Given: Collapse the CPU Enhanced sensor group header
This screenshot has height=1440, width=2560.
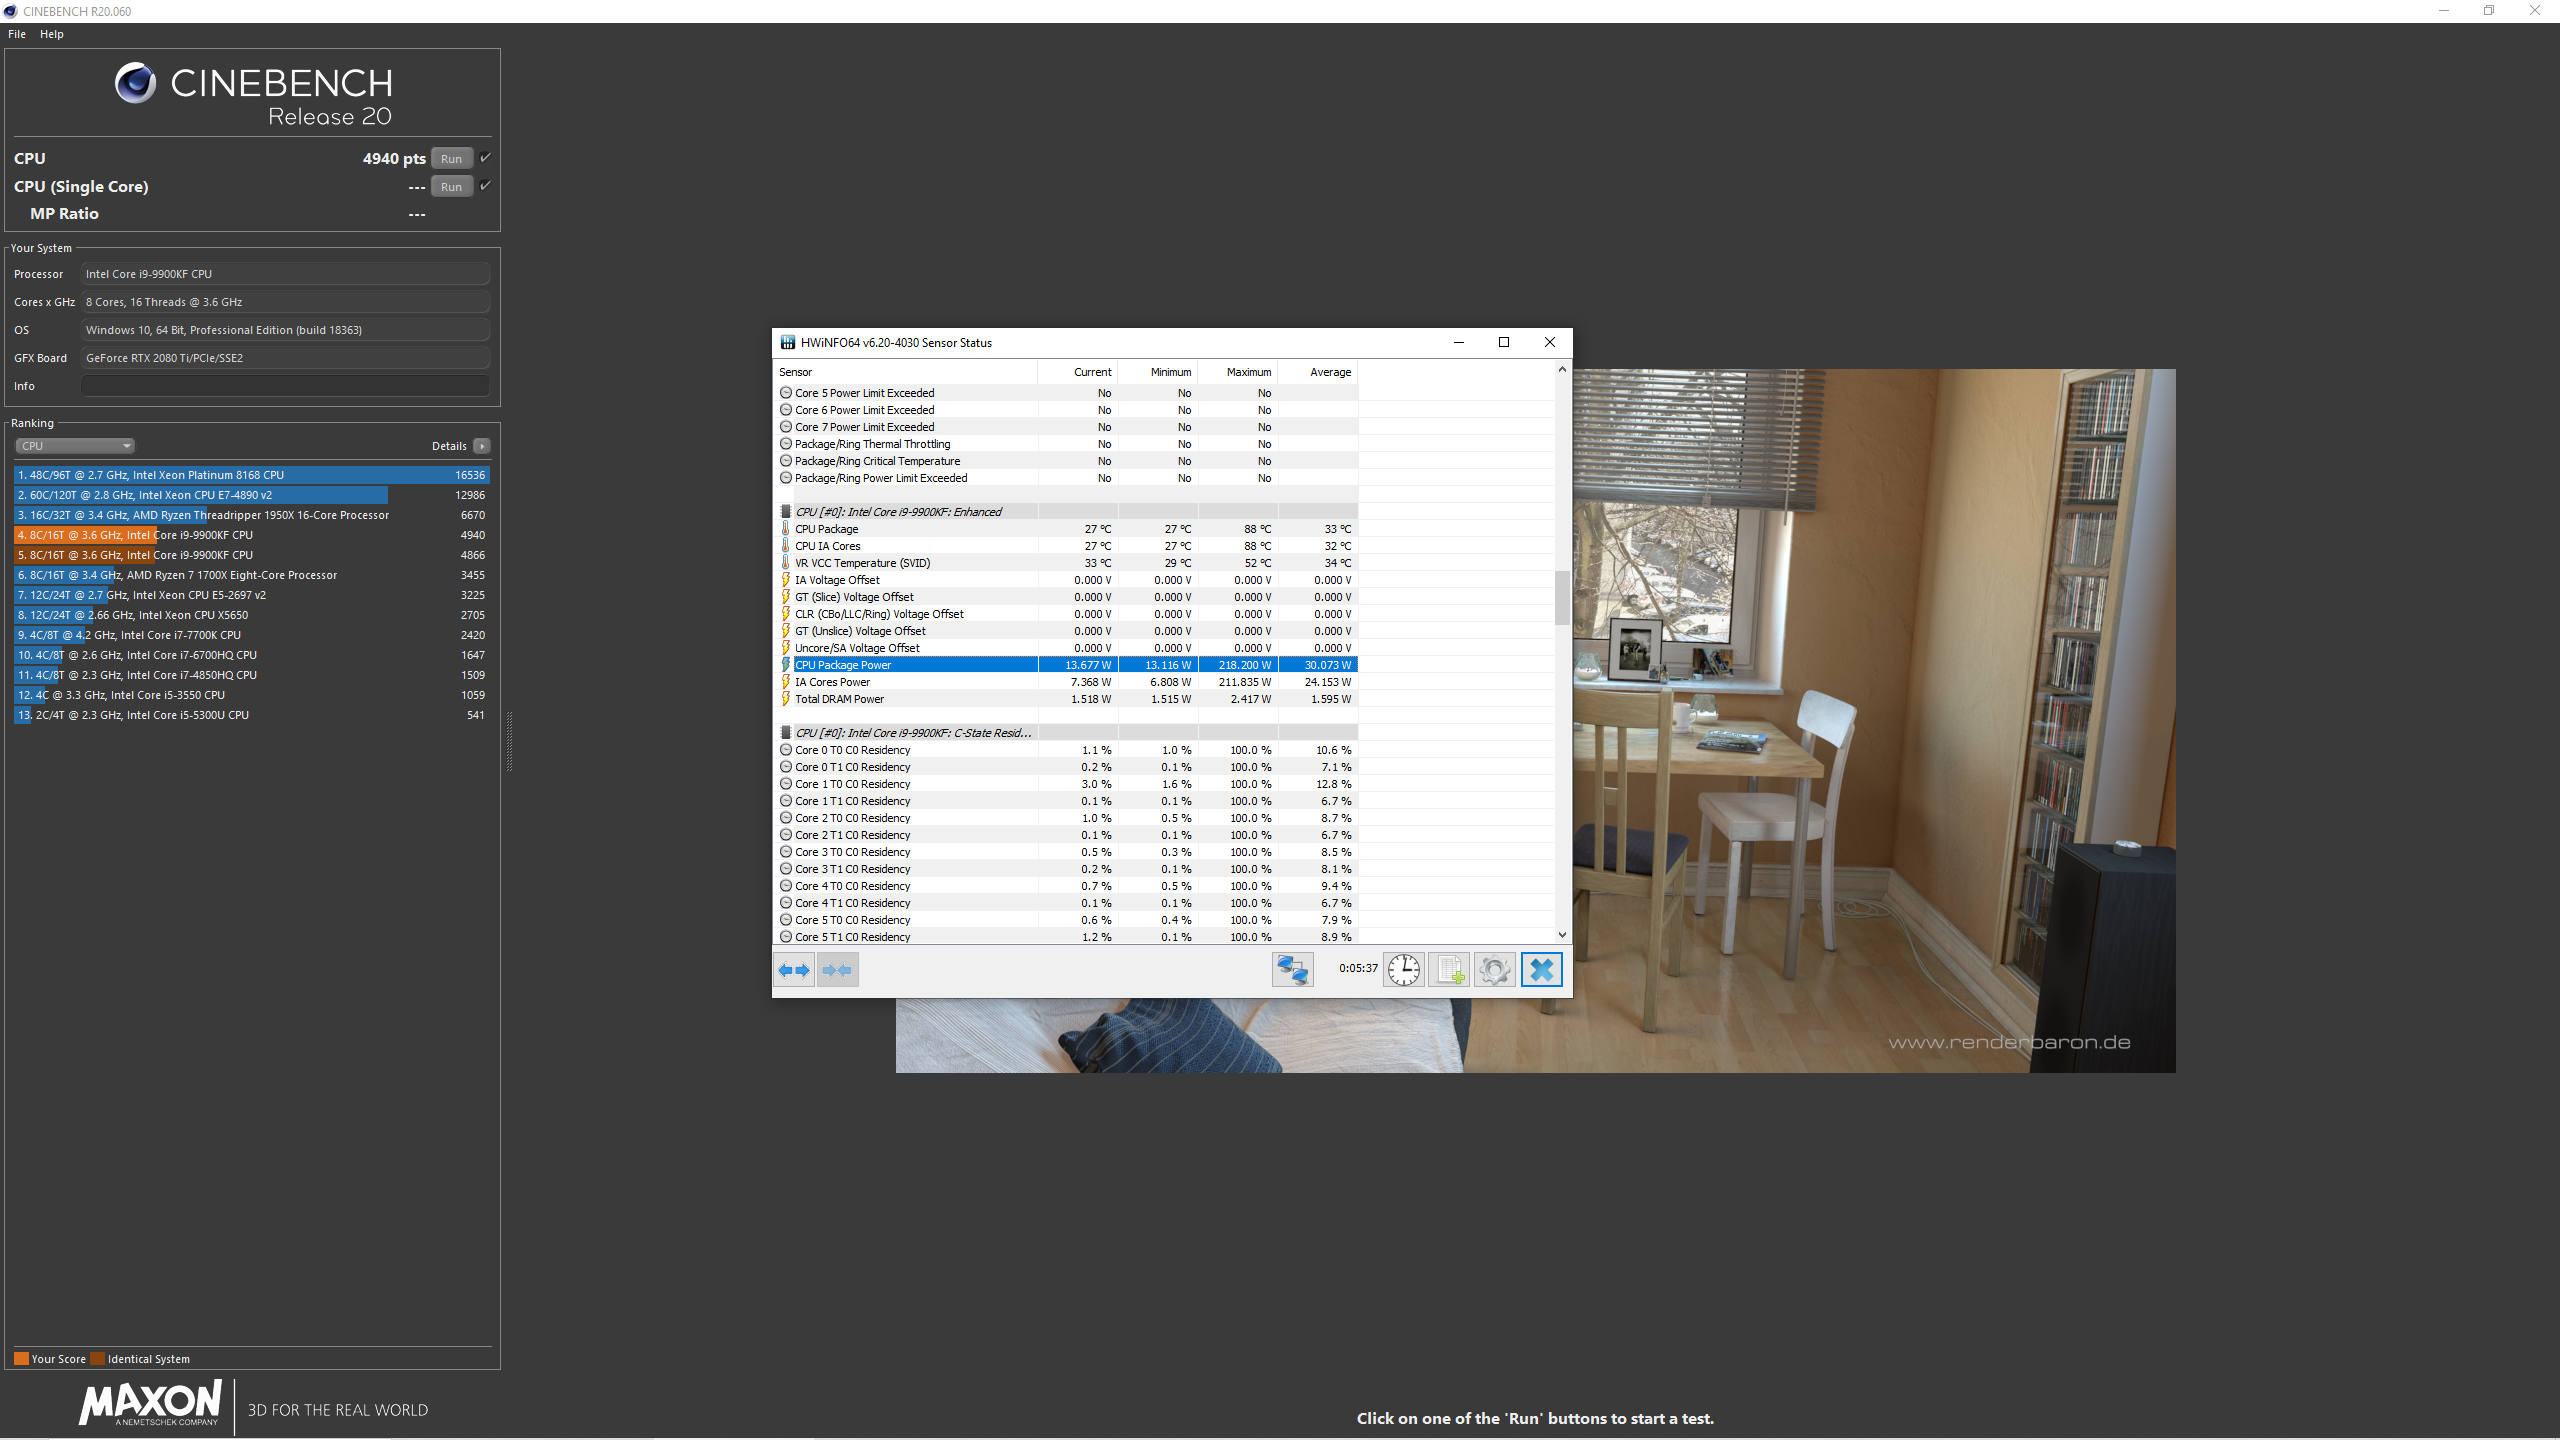Looking at the screenshot, I should click(898, 512).
